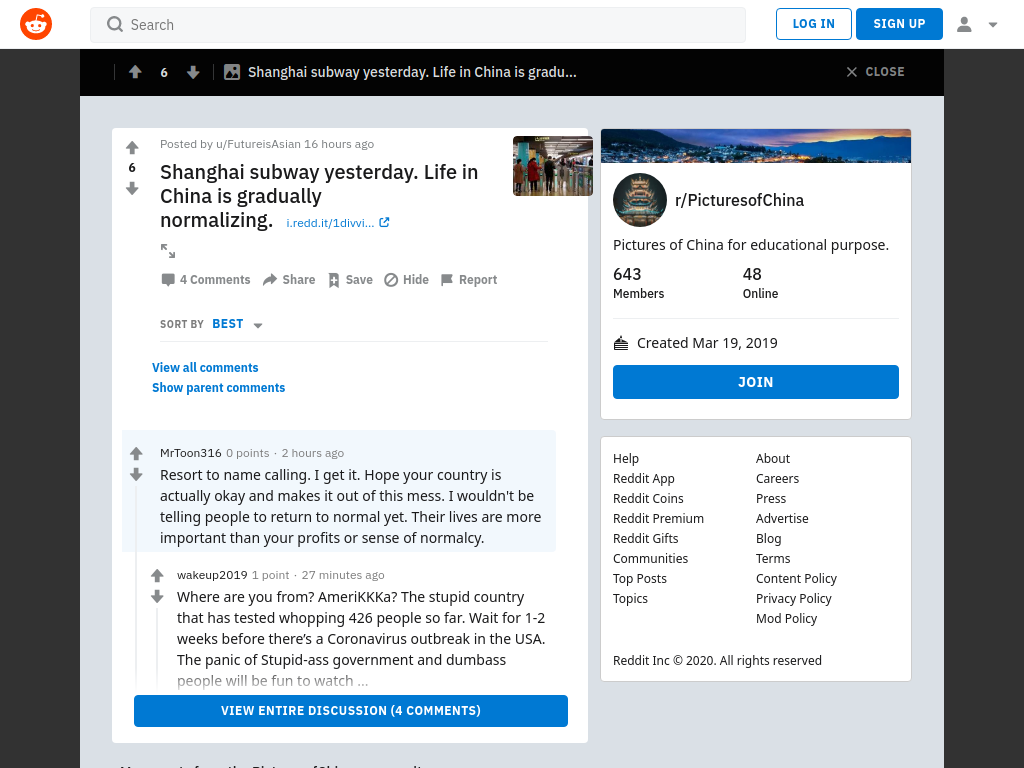The height and width of the screenshot is (768, 1024).
Task: Open the user account dropdown menu
Action: tap(977, 25)
